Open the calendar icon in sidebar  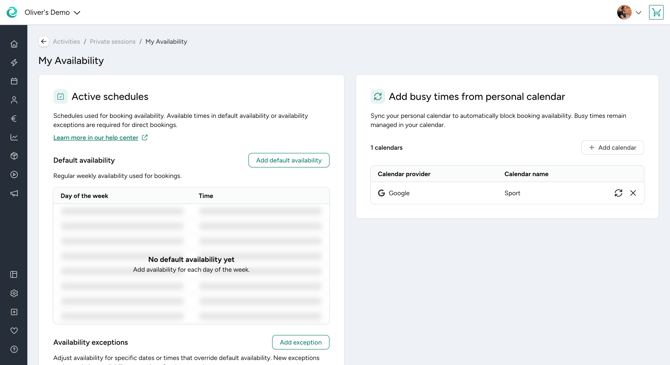(14, 81)
